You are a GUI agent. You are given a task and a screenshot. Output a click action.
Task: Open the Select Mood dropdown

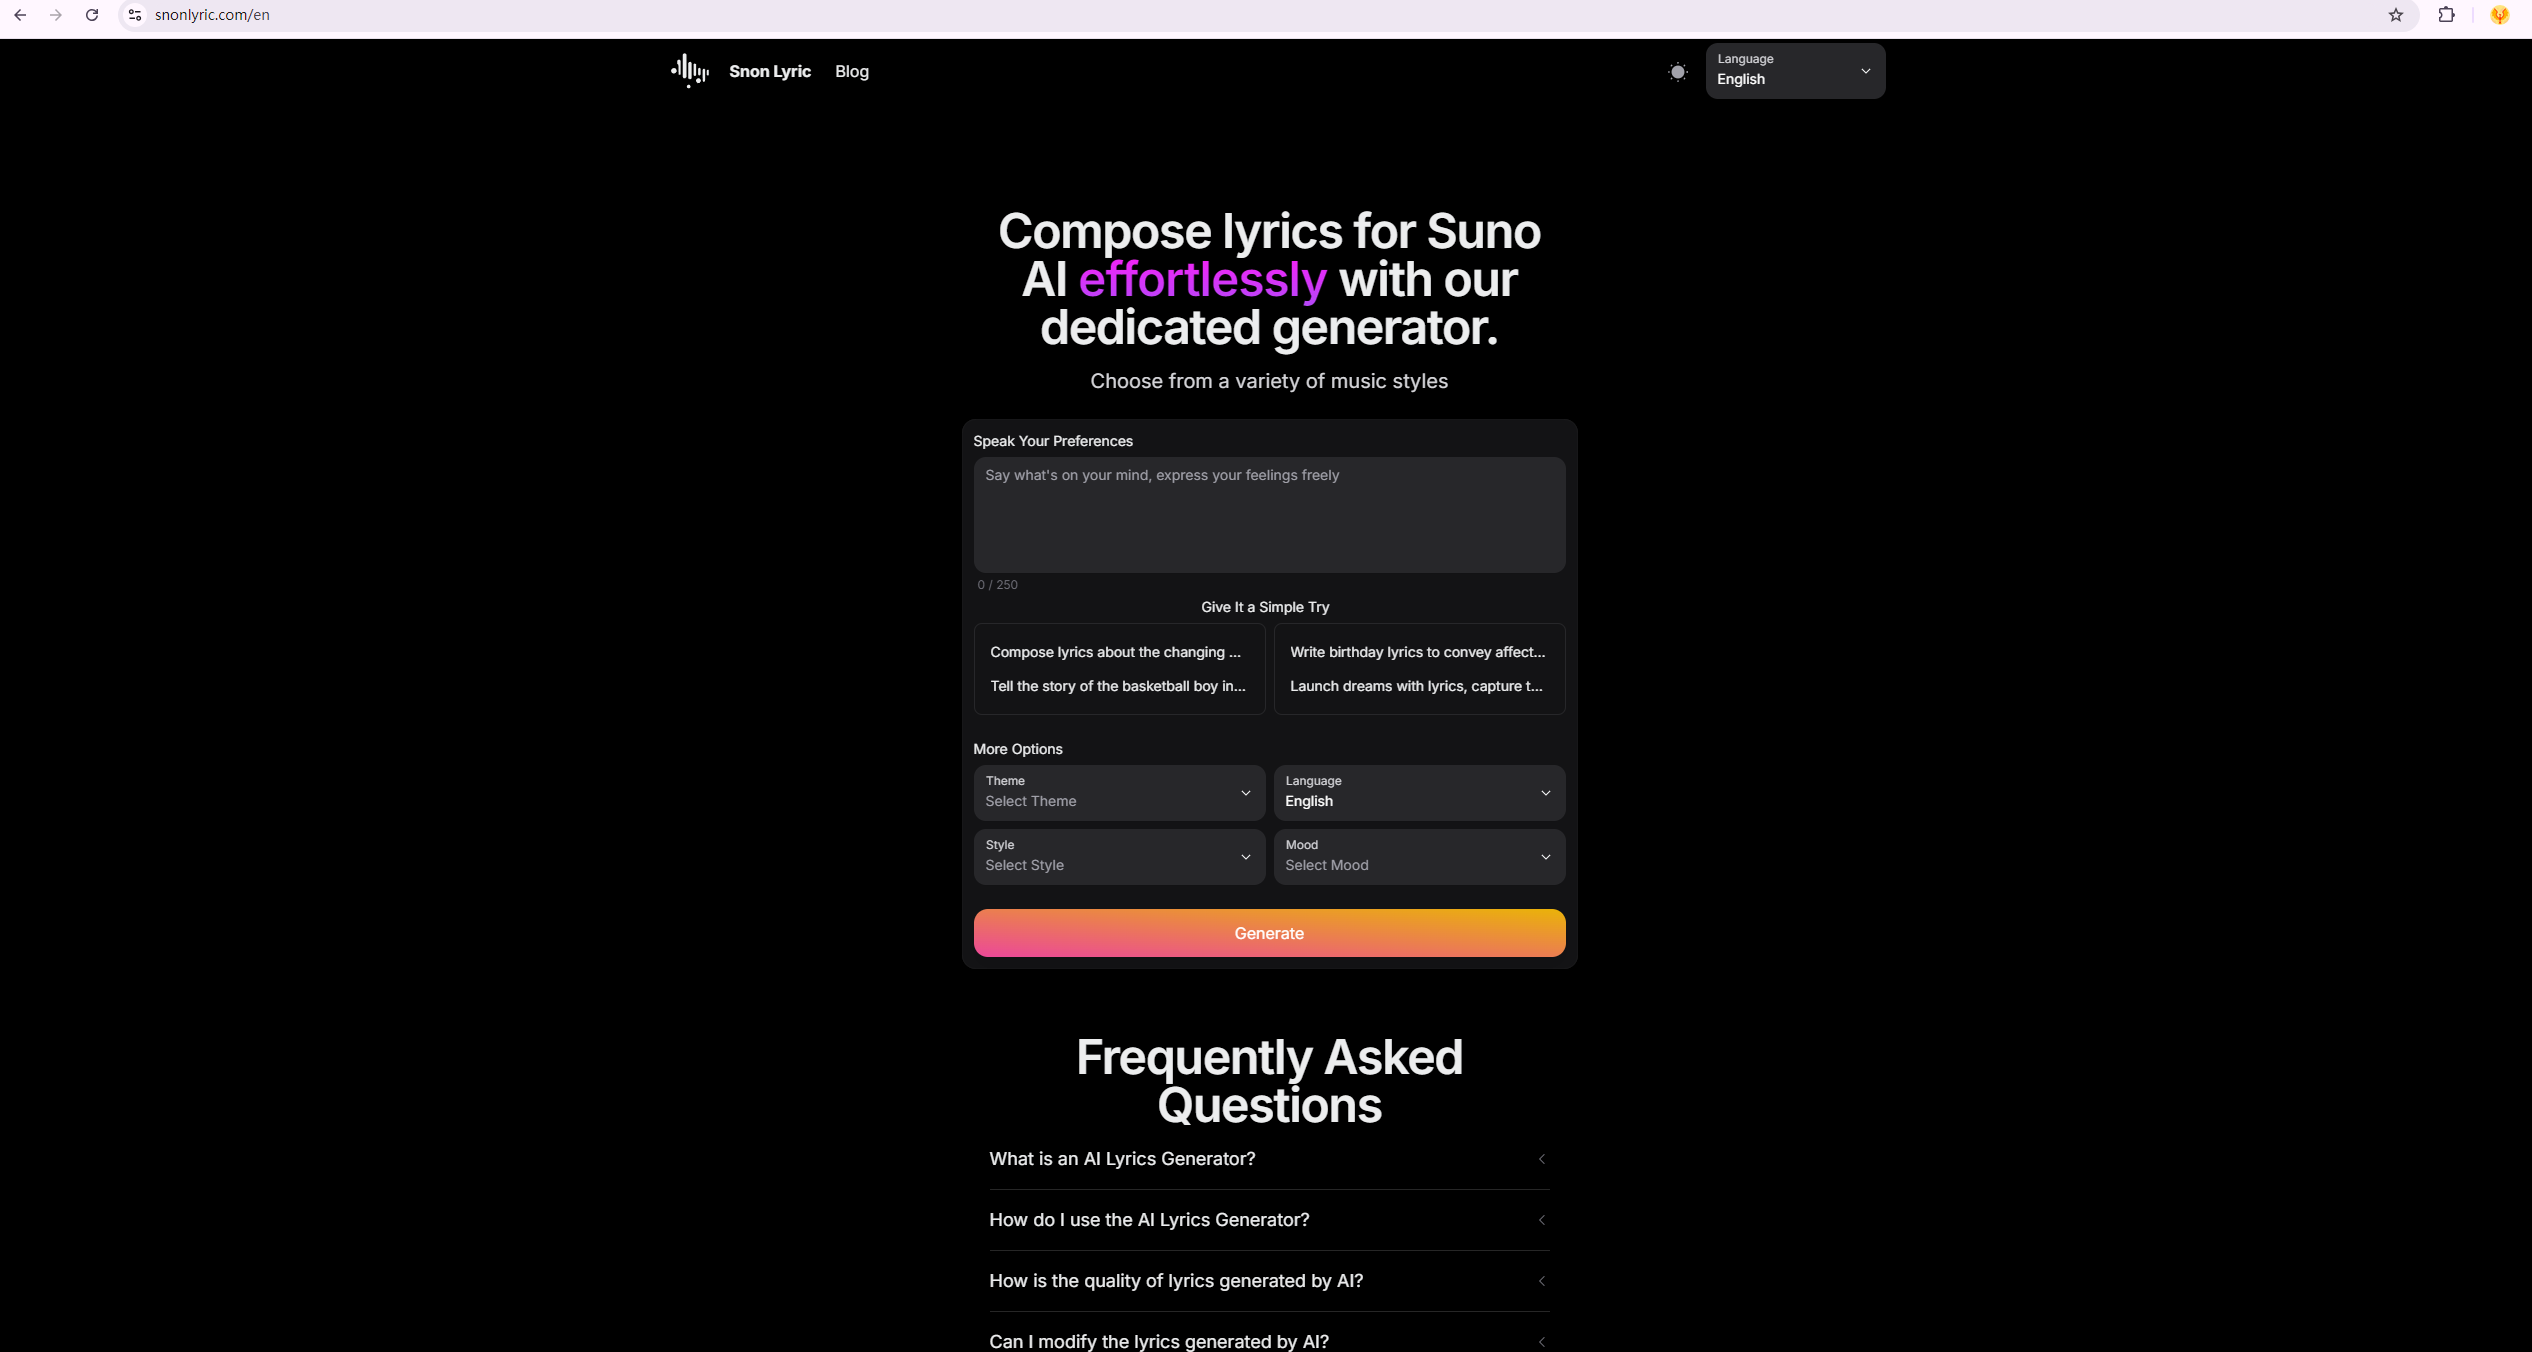click(x=1418, y=857)
